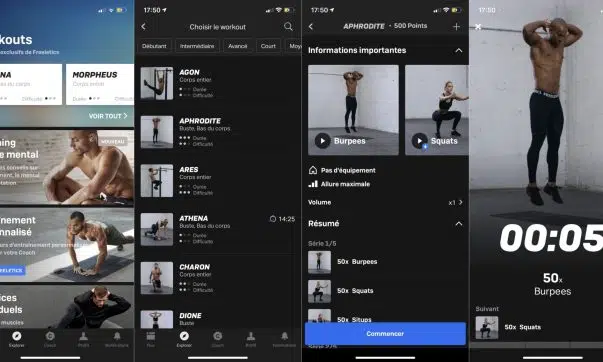Screen dimensions: 603x362
Task: Open the CHARON workout
Action: (x=218, y=278)
